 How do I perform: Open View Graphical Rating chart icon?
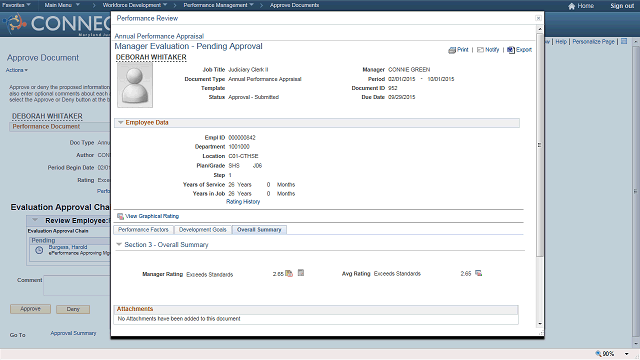tap(120, 216)
